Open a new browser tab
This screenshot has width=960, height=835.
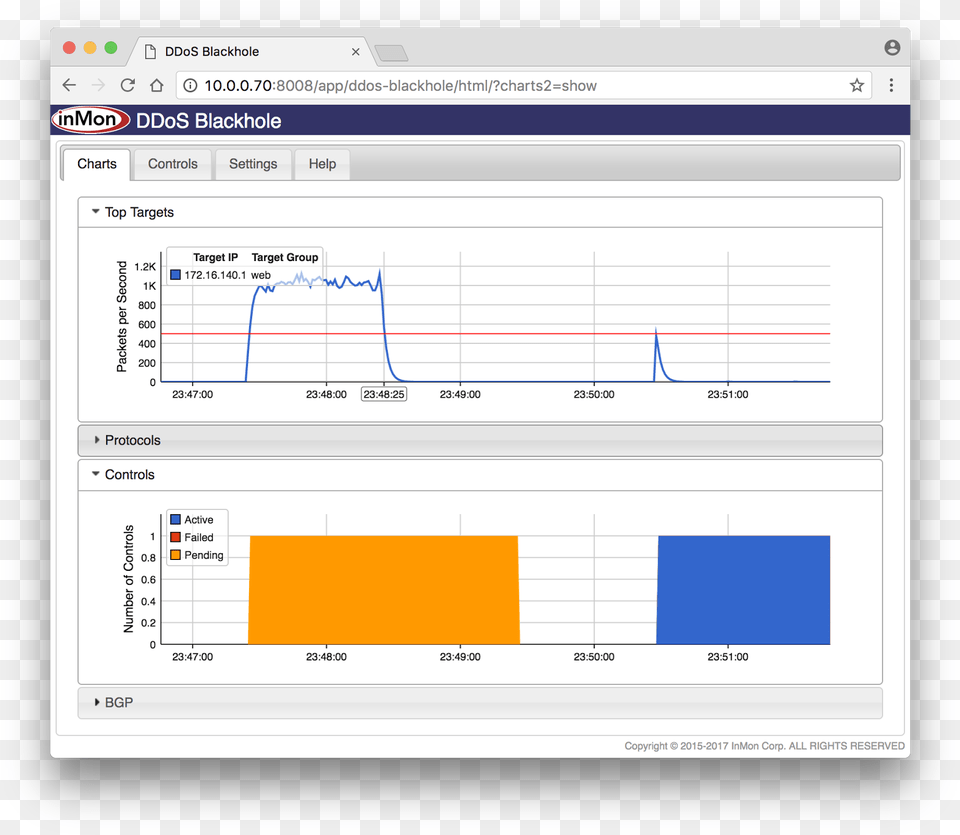[390, 53]
